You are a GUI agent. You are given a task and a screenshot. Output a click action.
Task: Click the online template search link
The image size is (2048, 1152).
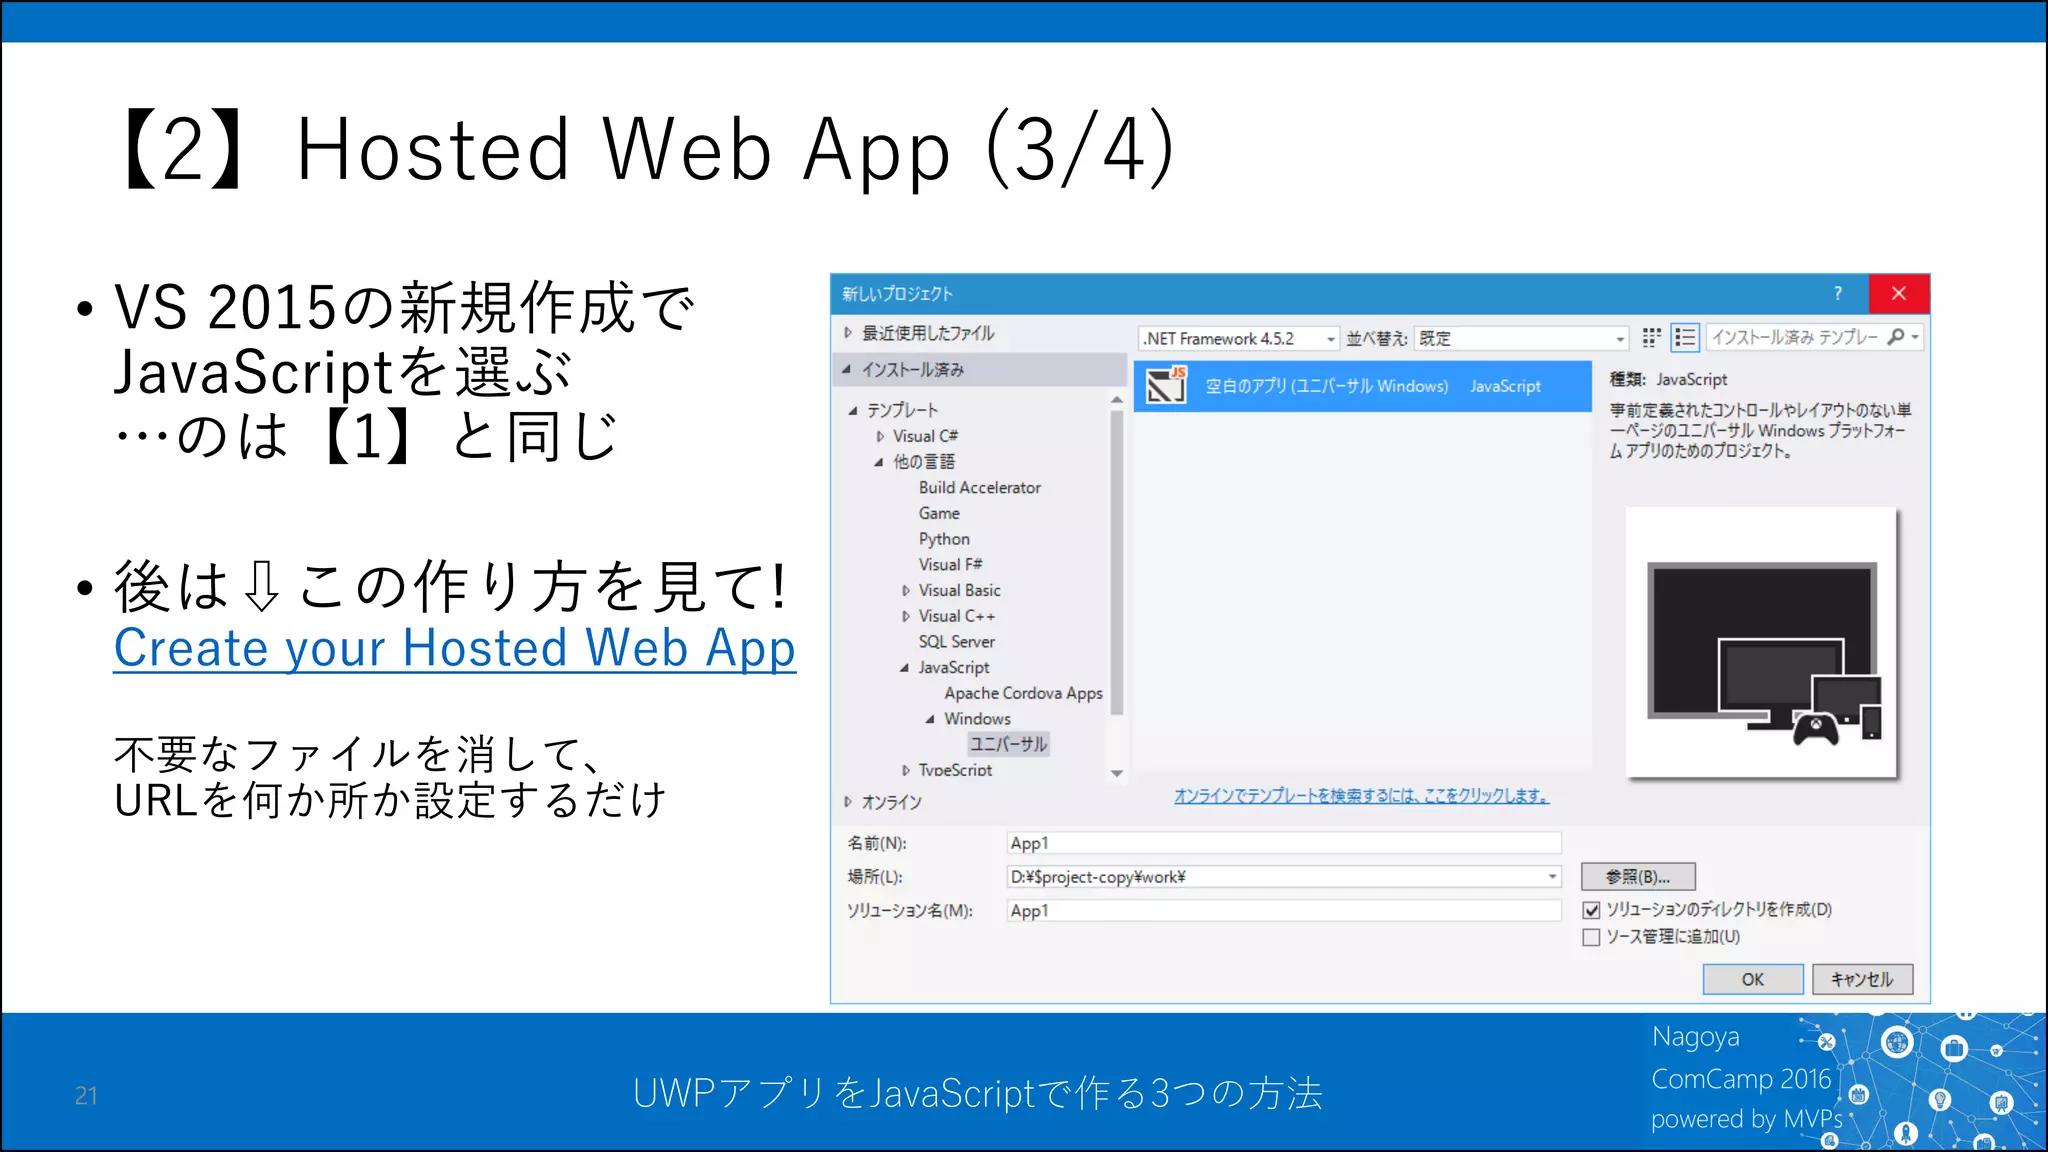click(x=1361, y=796)
